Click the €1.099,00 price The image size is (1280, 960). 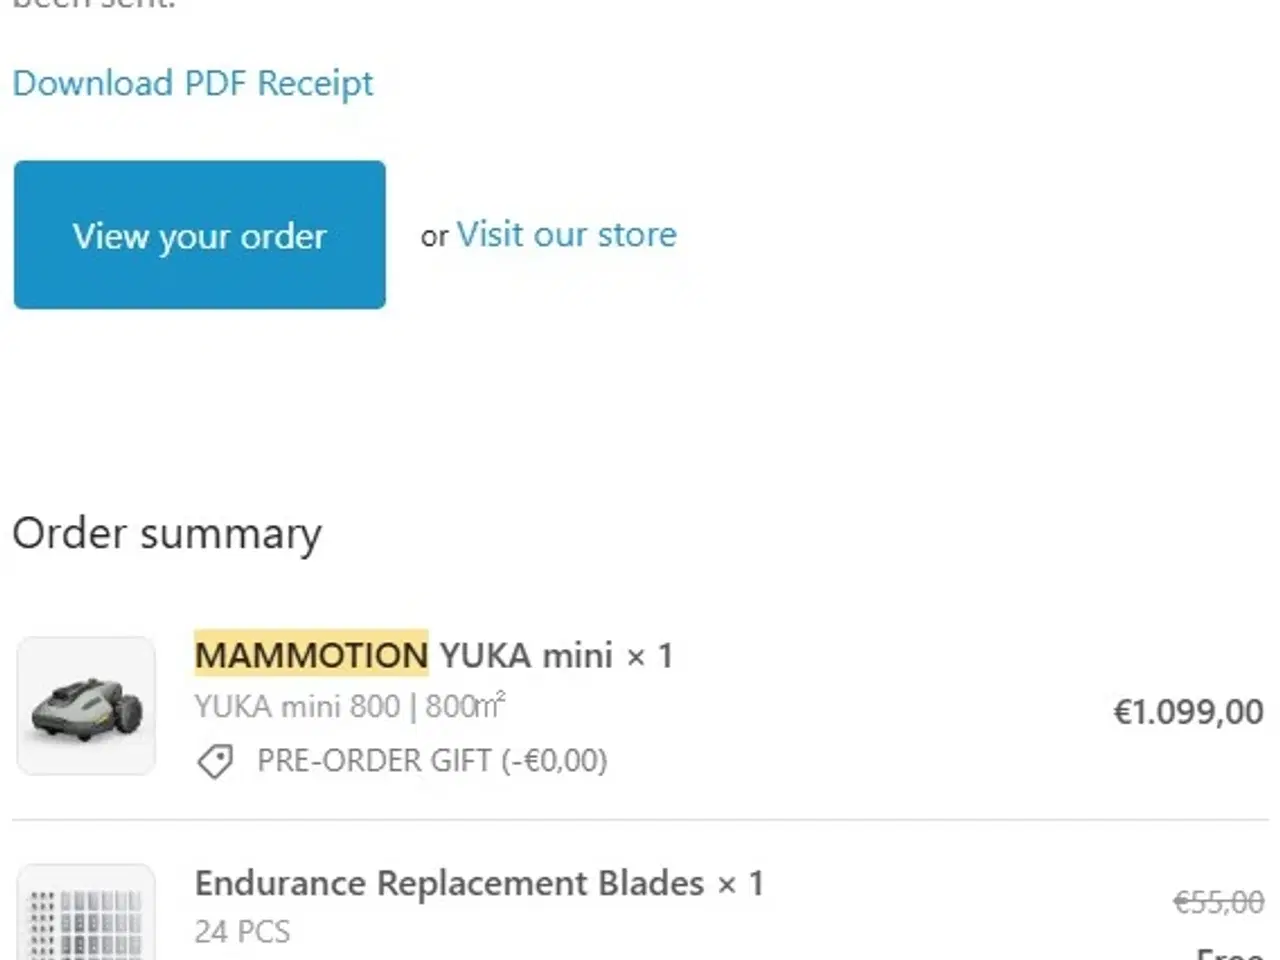pyautogui.click(x=1188, y=712)
